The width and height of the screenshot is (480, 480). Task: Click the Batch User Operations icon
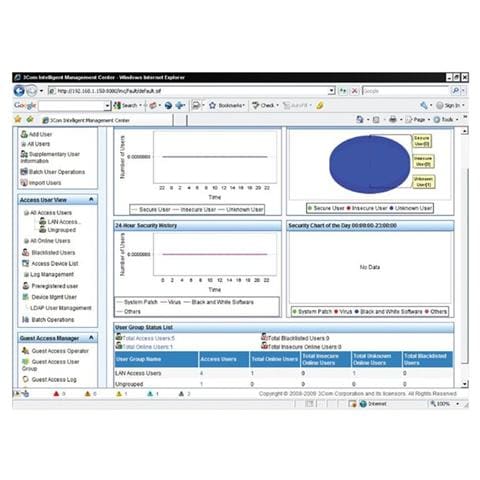click(24, 172)
